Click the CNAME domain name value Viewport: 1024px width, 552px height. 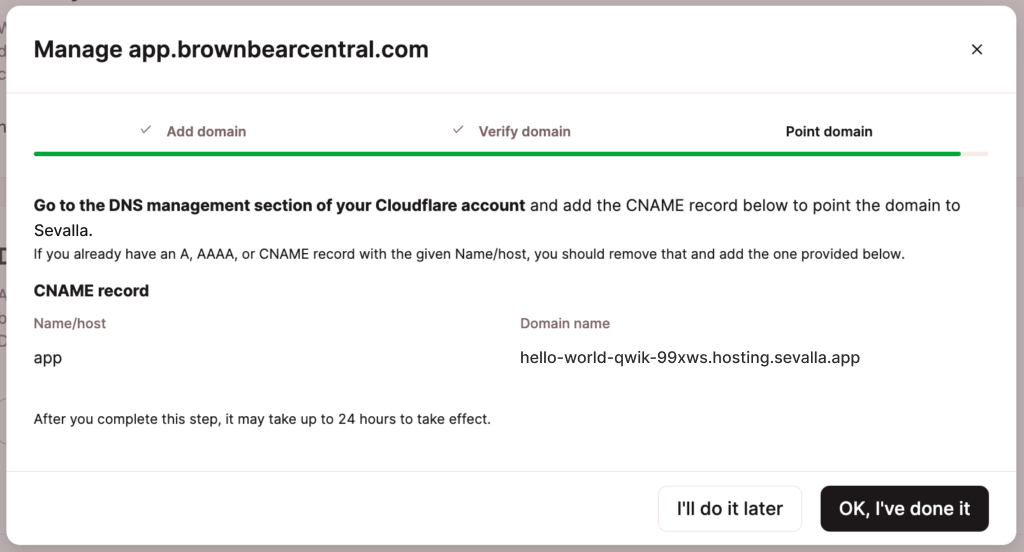click(689, 357)
